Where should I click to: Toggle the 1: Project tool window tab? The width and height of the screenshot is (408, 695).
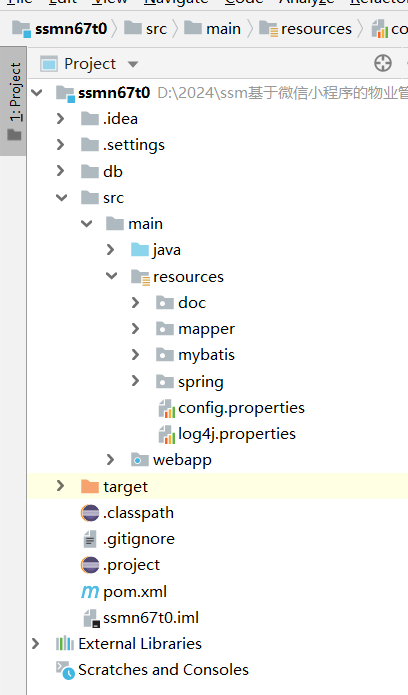click(x=14, y=101)
